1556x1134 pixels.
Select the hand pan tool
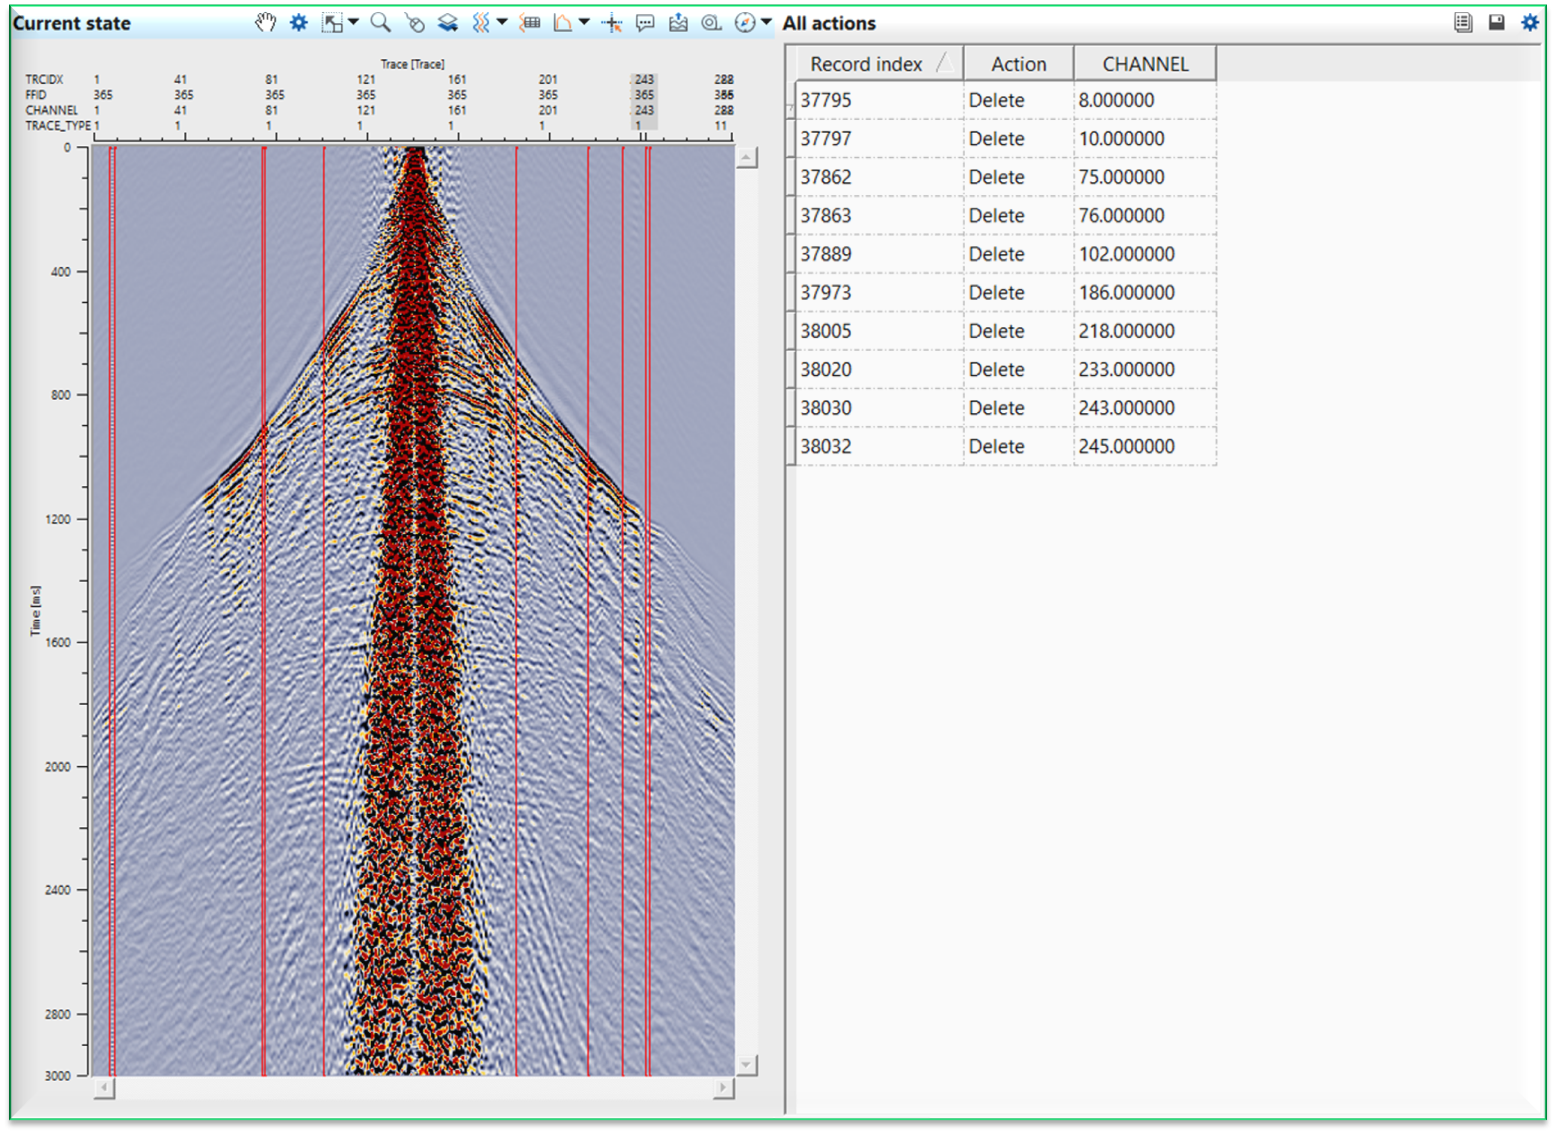pos(266,21)
